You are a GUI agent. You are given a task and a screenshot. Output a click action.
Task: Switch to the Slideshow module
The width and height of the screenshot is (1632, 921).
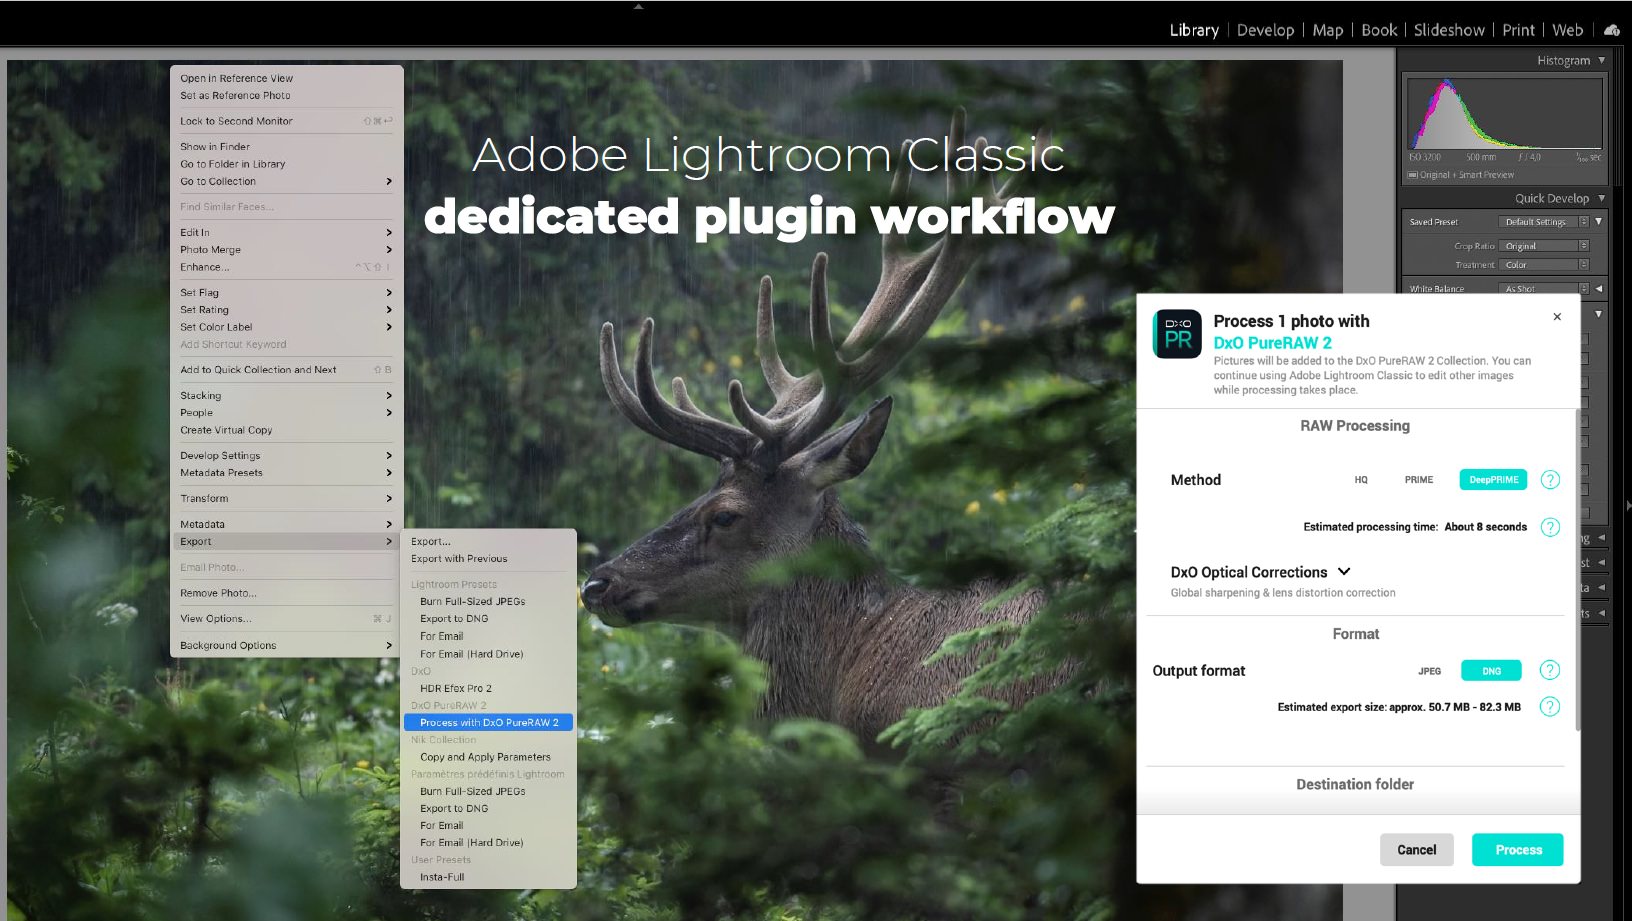pos(1449,30)
